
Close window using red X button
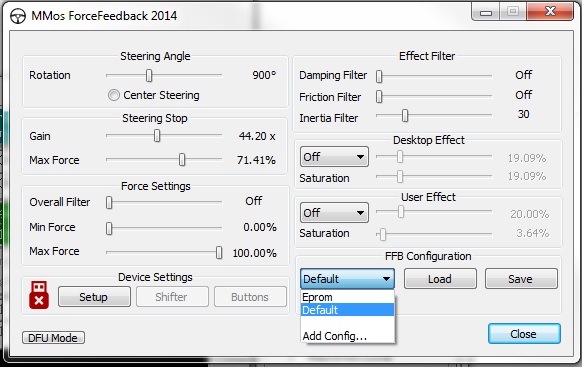tap(550, 12)
